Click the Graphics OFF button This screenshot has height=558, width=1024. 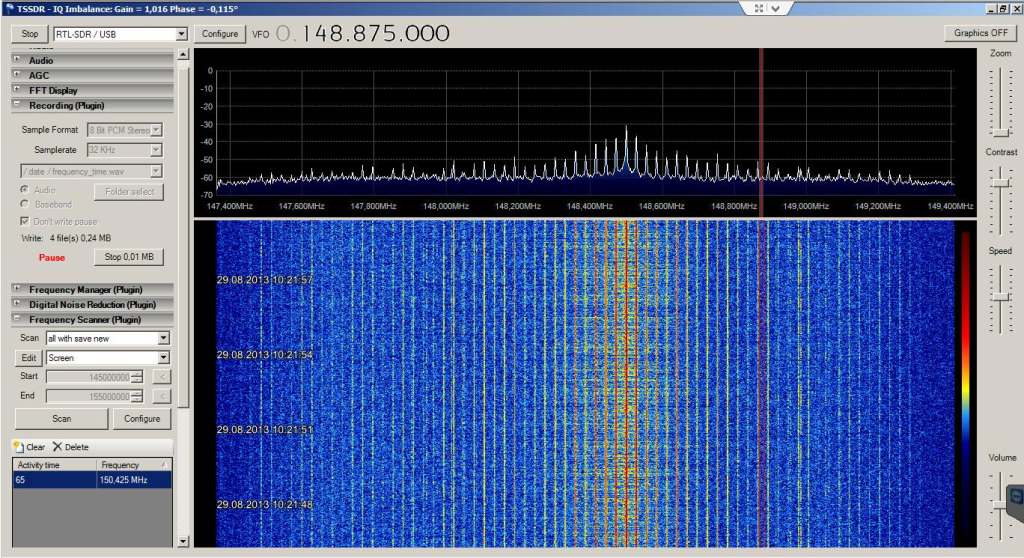[x=980, y=33]
